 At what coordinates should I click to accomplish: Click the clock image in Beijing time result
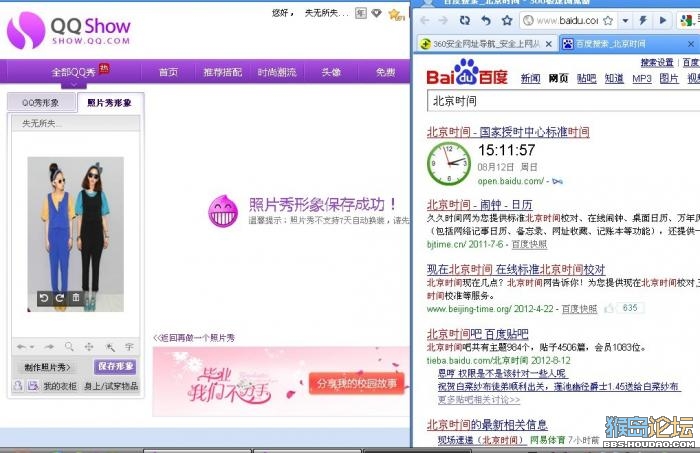(449, 164)
